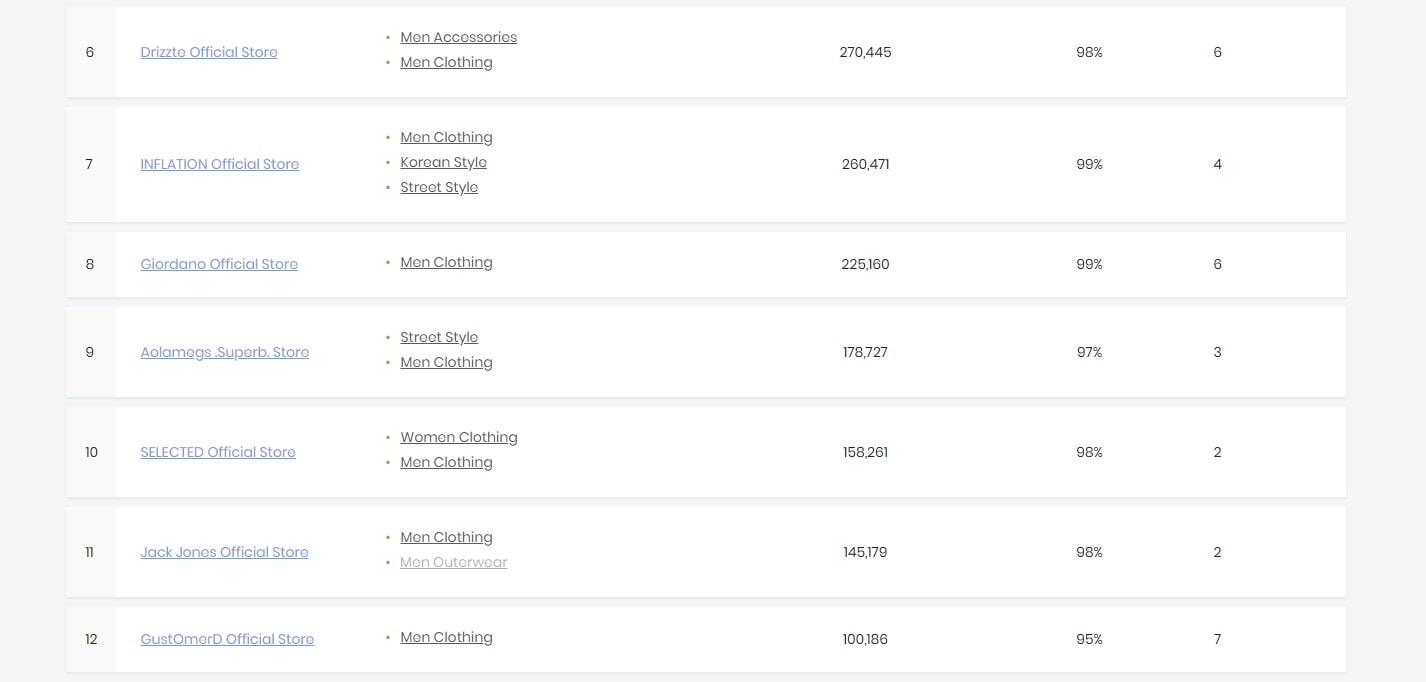Open Street Style in the Aolamegs row
This screenshot has height=682, width=1426.
click(439, 337)
